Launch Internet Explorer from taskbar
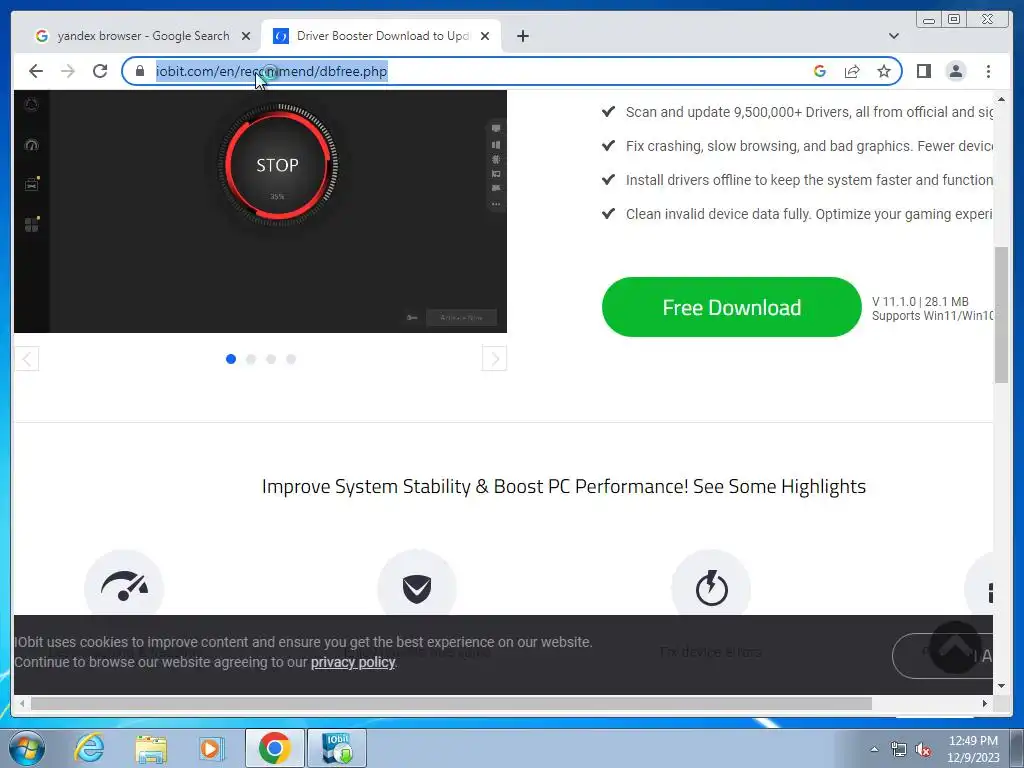The width and height of the screenshot is (1024, 768). tap(89, 748)
